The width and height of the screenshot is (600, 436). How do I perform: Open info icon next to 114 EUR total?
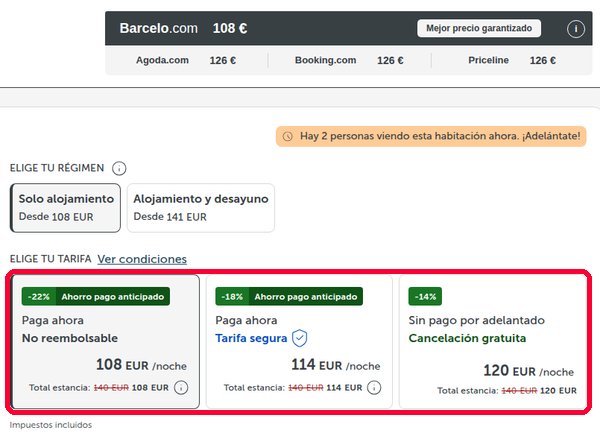pyautogui.click(x=374, y=387)
